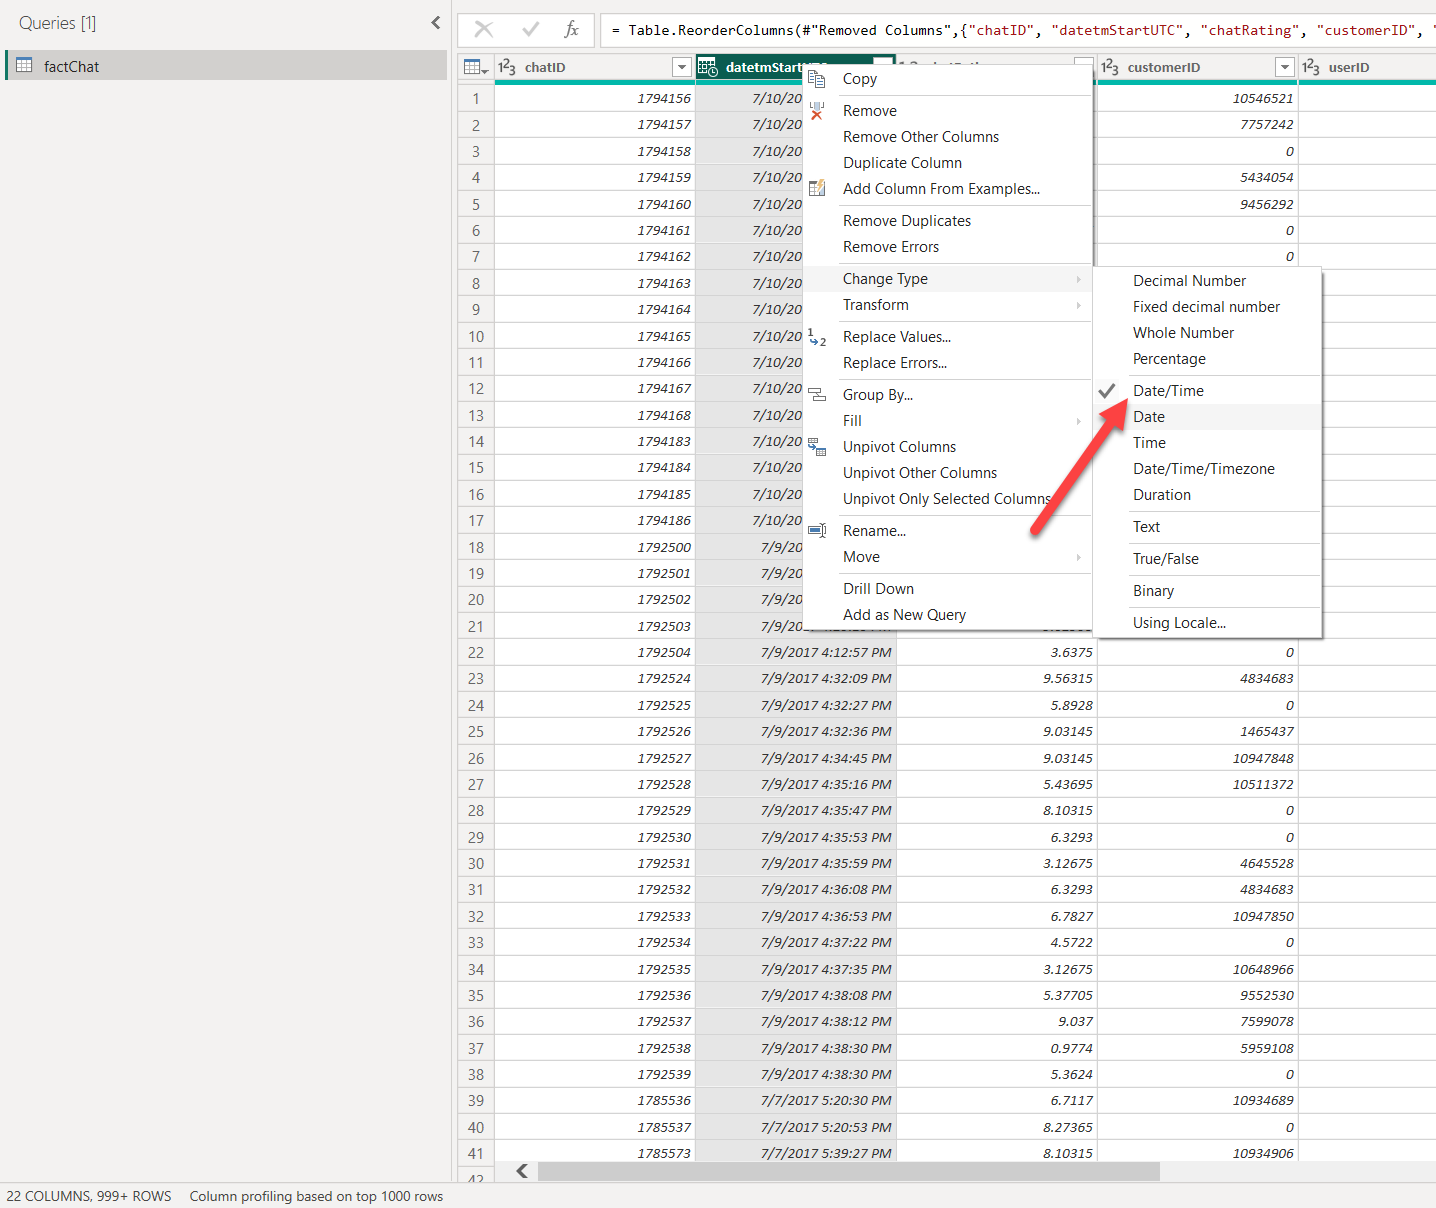The width and height of the screenshot is (1436, 1208).
Task: Choose Add as New Query
Action: point(903,614)
